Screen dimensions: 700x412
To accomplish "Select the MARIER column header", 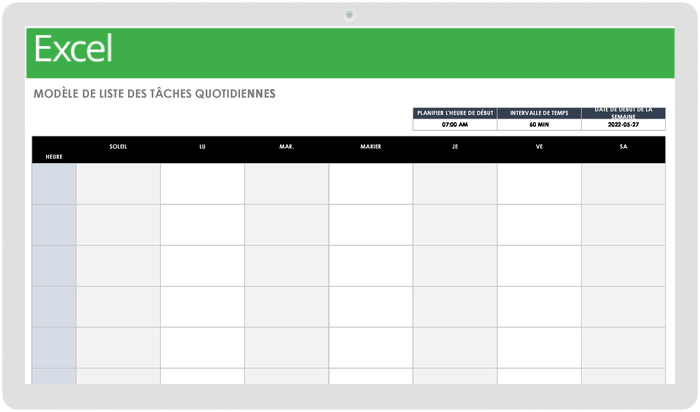I will (x=371, y=146).
